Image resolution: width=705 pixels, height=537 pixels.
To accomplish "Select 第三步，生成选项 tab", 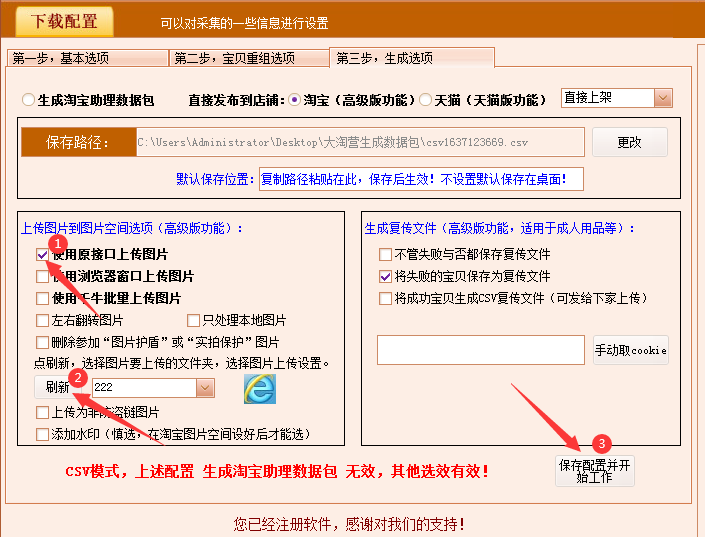I will 412,58.
